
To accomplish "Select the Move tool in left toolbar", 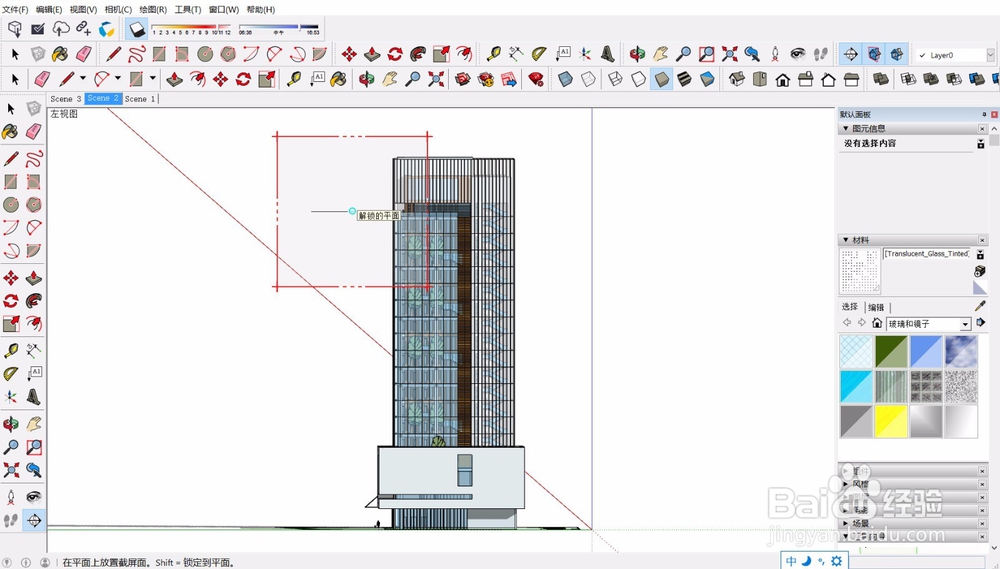I will (11, 277).
